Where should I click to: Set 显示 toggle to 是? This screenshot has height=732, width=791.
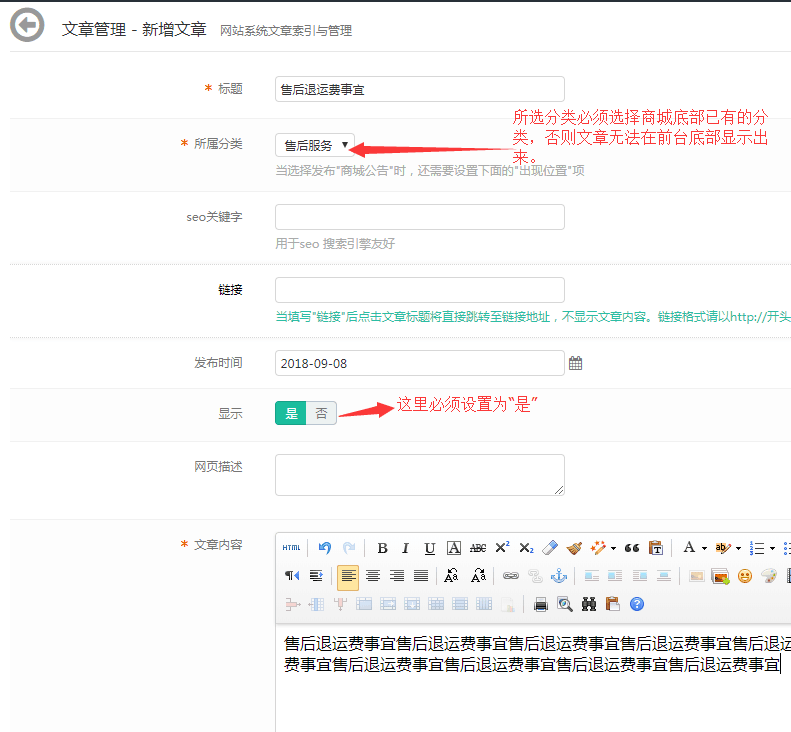(x=291, y=413)
